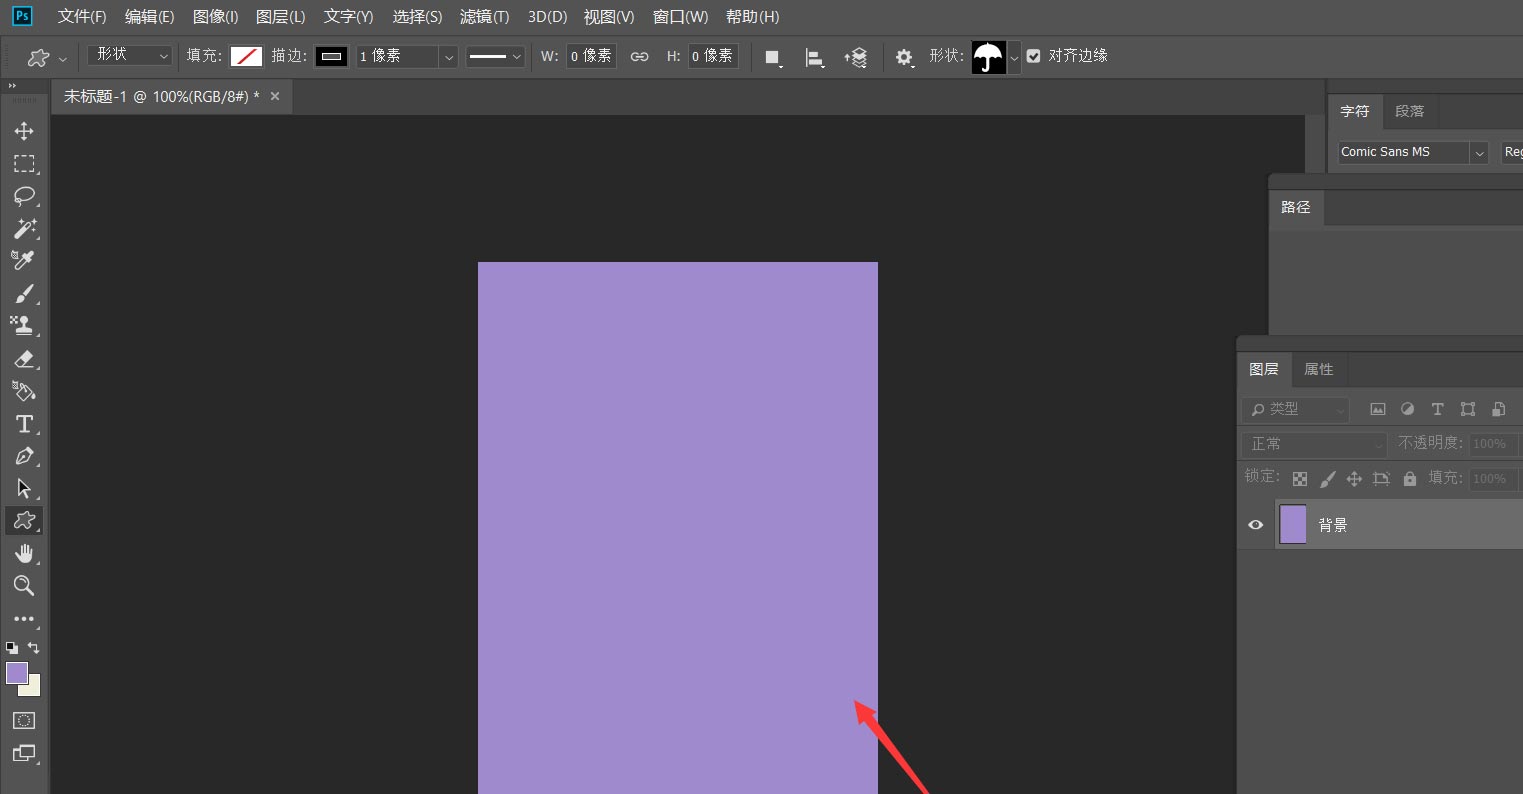Toggle the Align Edges checkbox

click(1034, 56)
